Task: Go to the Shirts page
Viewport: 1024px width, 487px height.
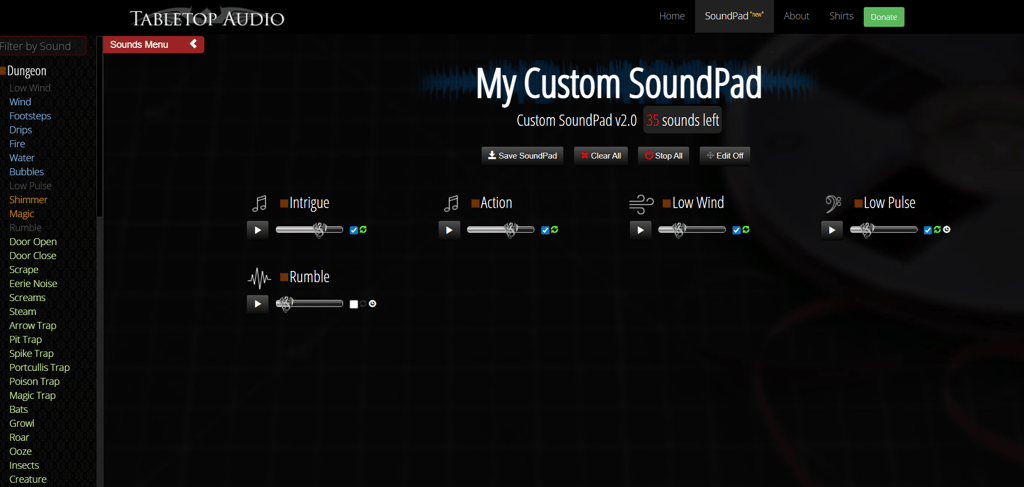Action: coord(841,16)
